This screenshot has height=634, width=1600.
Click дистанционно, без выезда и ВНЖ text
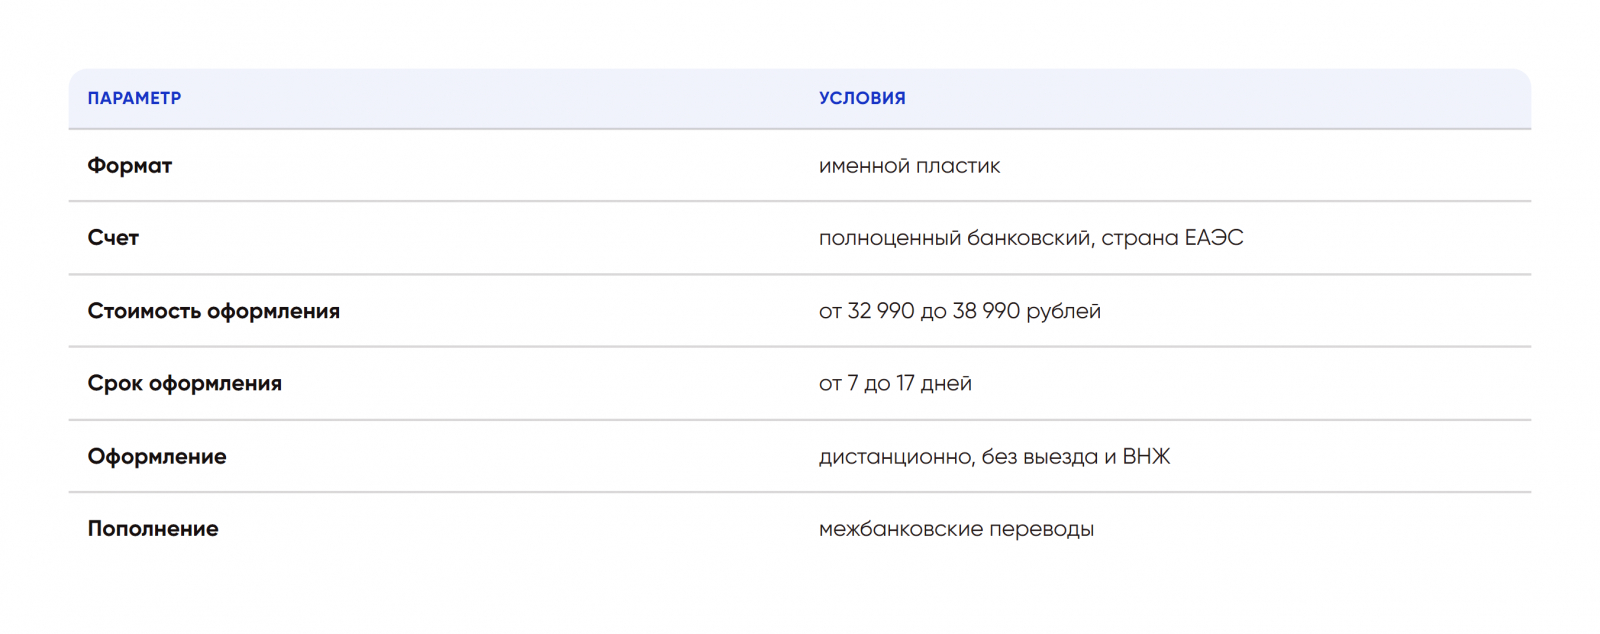(994, 457)
